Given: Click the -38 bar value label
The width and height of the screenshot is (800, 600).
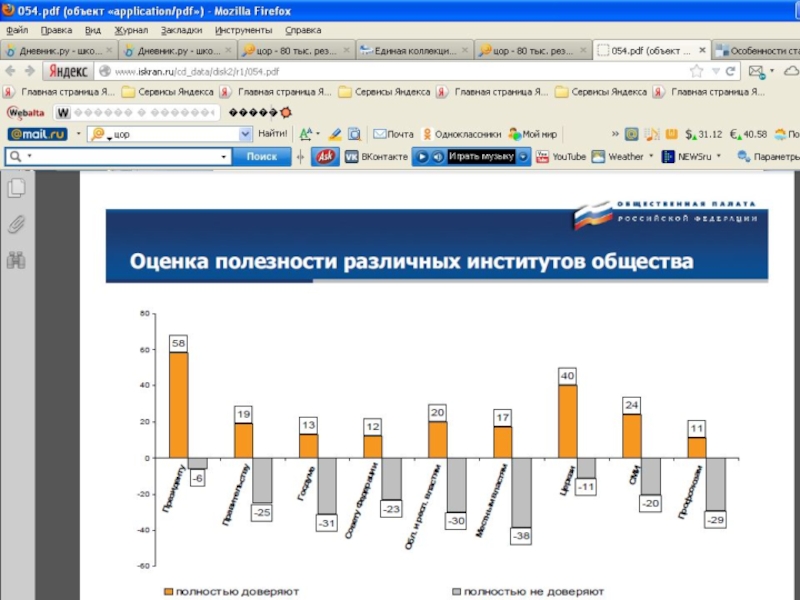Looking at the screenshot, I should (x=521, y=536).
